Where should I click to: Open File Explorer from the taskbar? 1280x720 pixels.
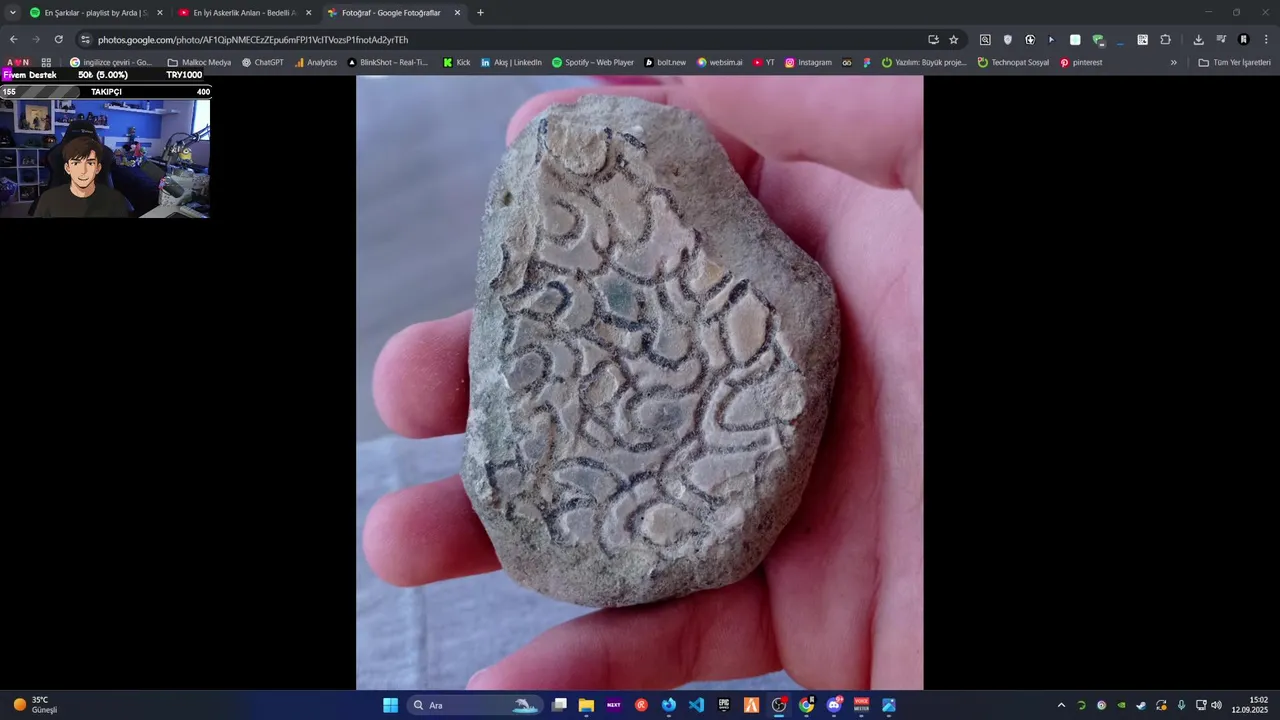click(x=586, y=705)
